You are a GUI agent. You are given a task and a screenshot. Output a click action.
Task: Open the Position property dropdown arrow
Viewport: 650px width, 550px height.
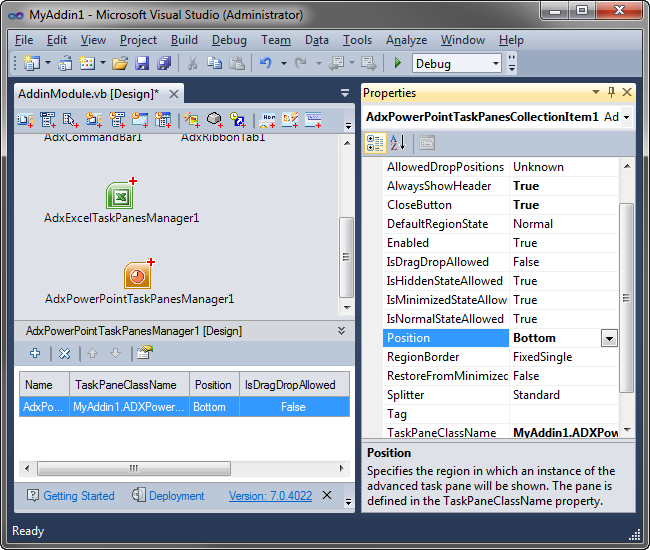coord(609,338)
